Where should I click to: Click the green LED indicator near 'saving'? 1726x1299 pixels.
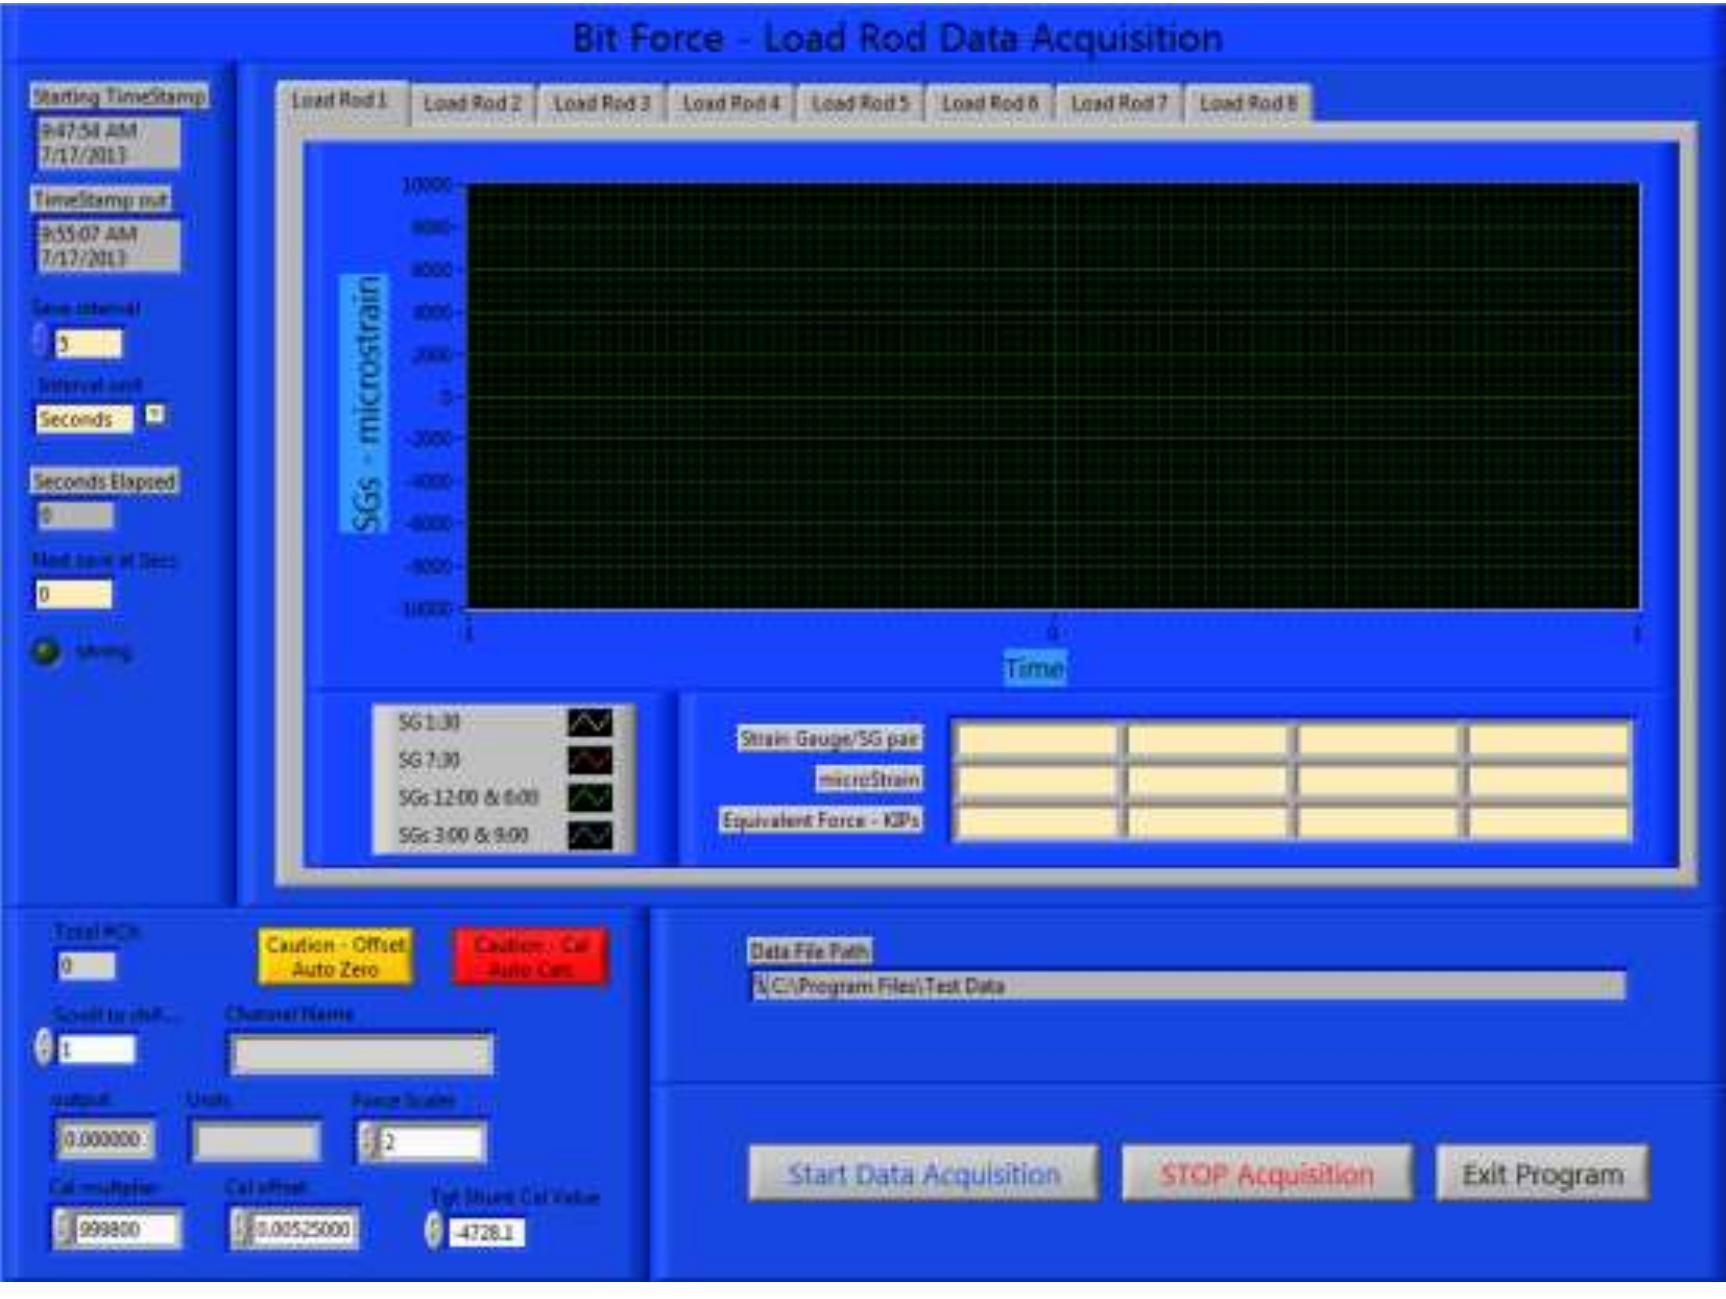(x=46, y=652)
